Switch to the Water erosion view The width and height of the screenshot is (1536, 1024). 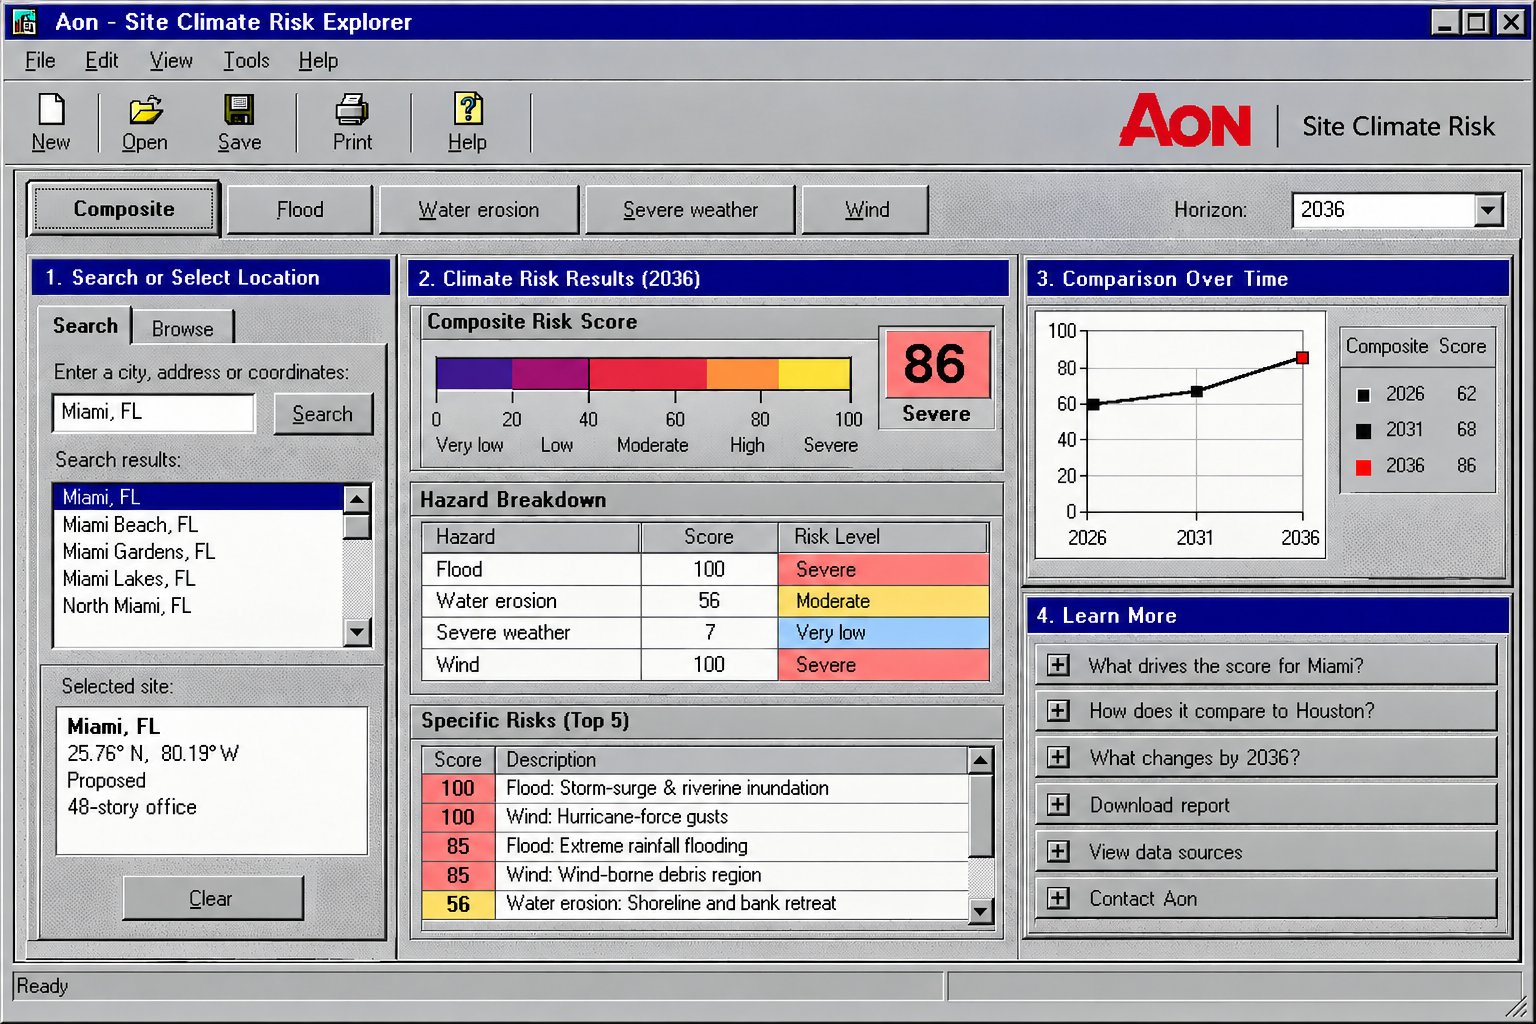click(479, 210)
